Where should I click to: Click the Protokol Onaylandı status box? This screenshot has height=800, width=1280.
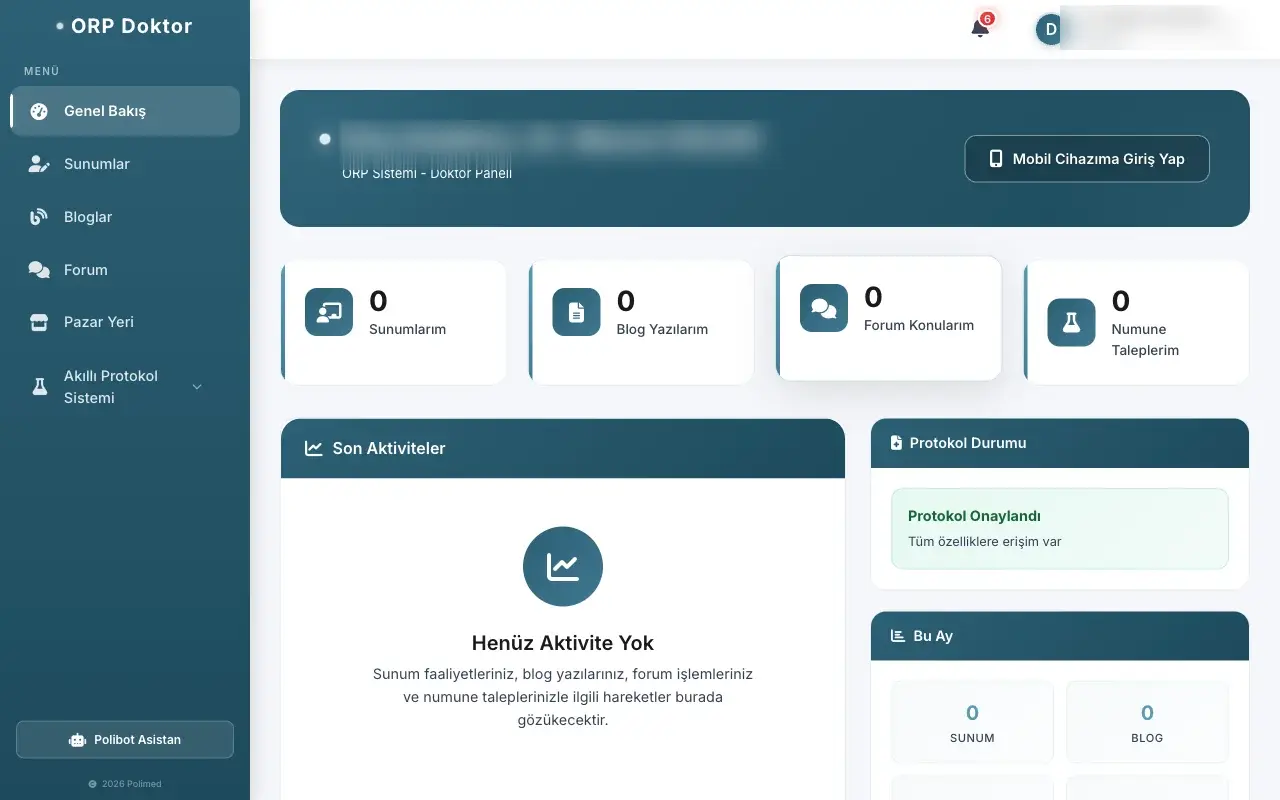[x=1060, y=529]
